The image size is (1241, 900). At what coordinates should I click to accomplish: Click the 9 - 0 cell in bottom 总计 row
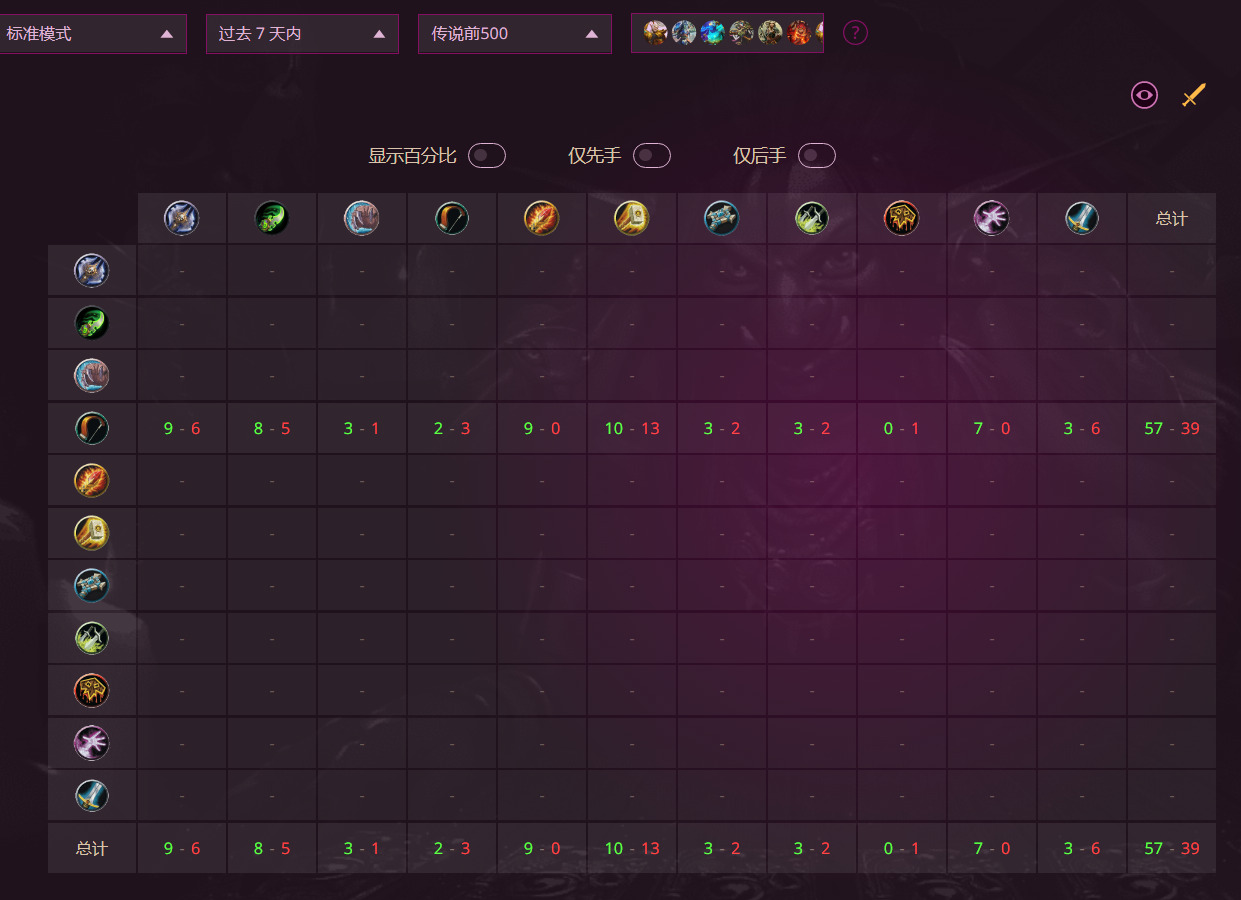click(542, 848)
